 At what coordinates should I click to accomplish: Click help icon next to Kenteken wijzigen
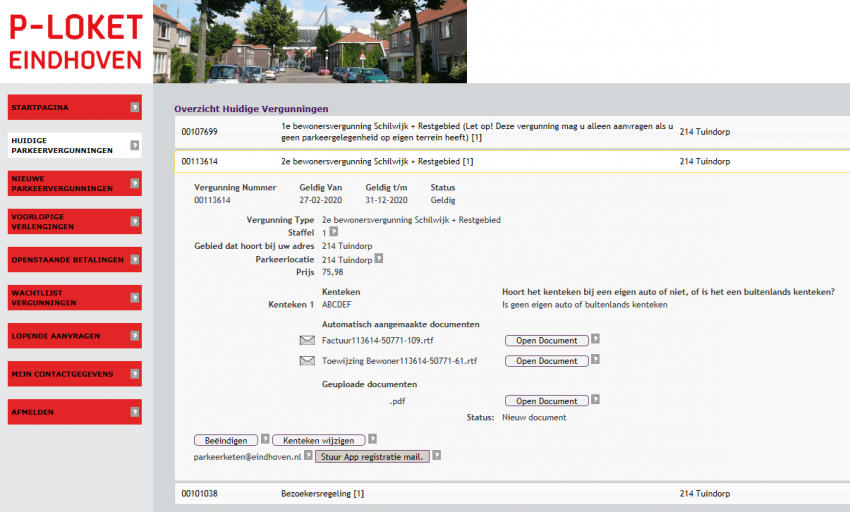tap(372, 439)
